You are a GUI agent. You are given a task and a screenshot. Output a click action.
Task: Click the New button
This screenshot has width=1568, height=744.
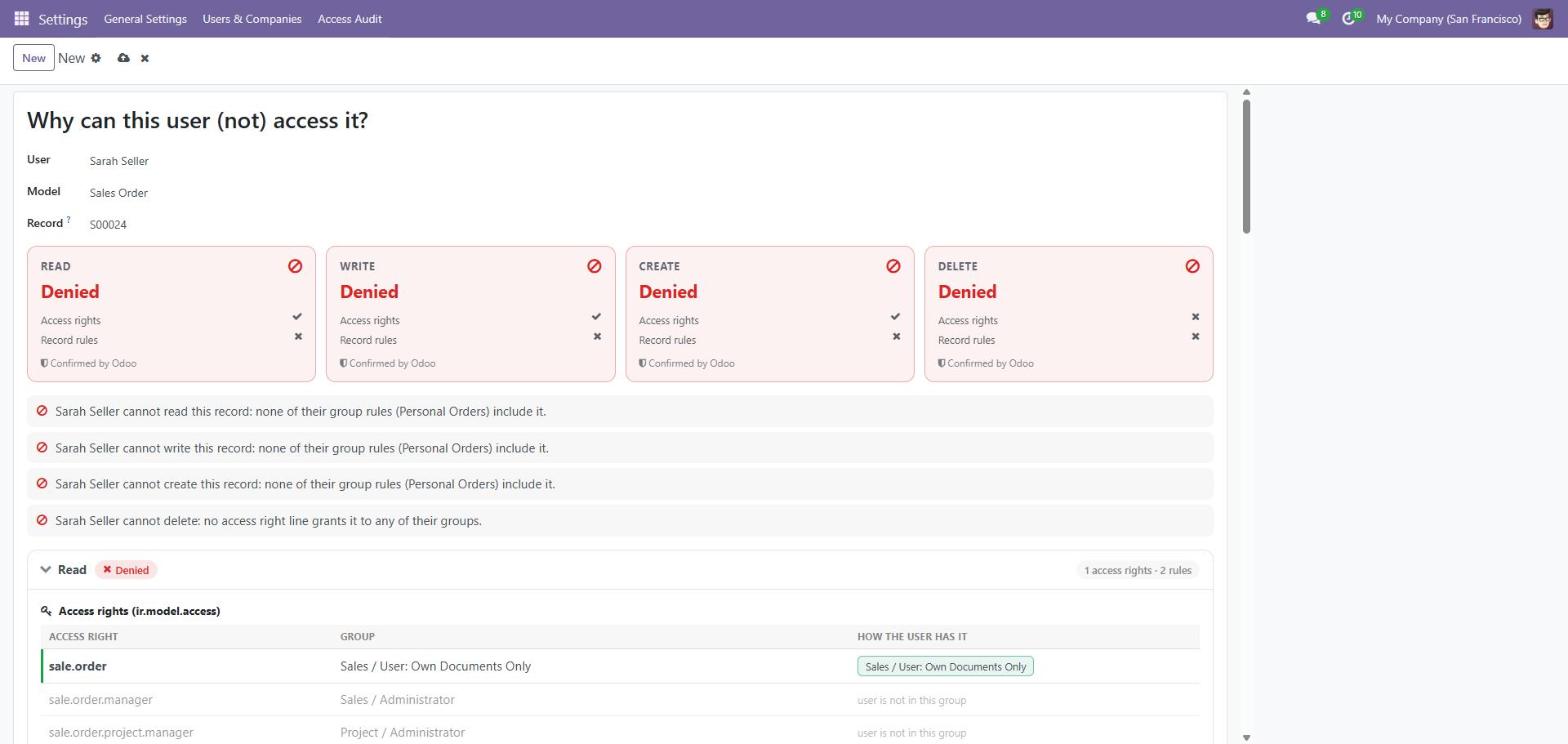[34, 58]
